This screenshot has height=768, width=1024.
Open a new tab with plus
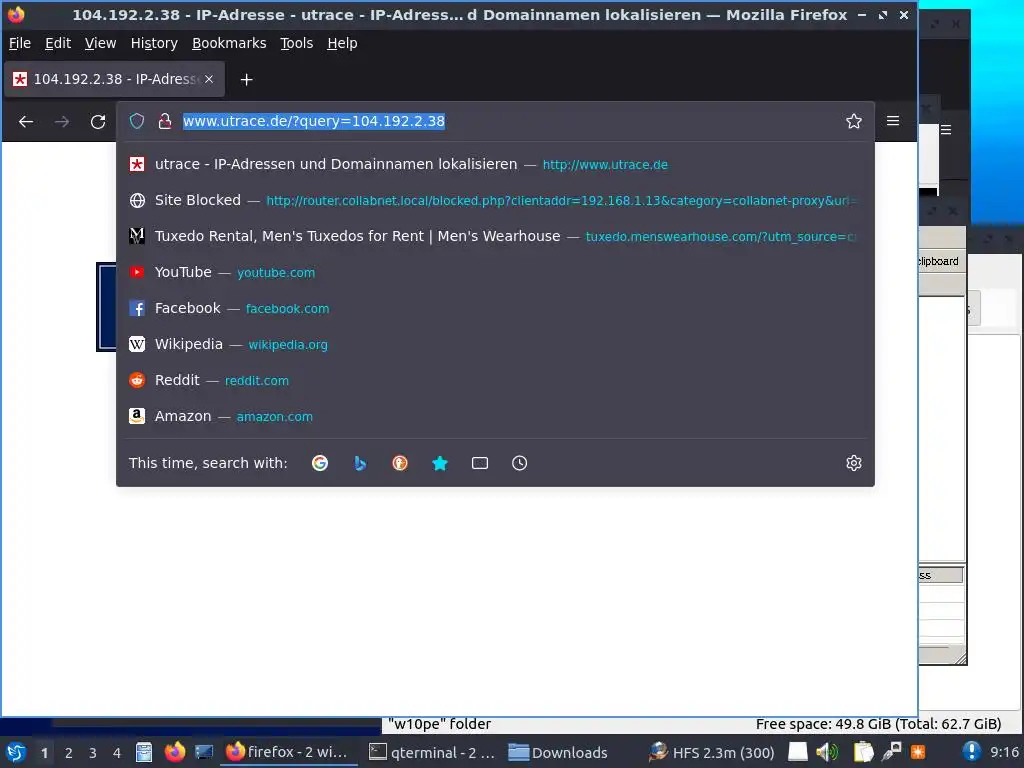tap(246, 80)
